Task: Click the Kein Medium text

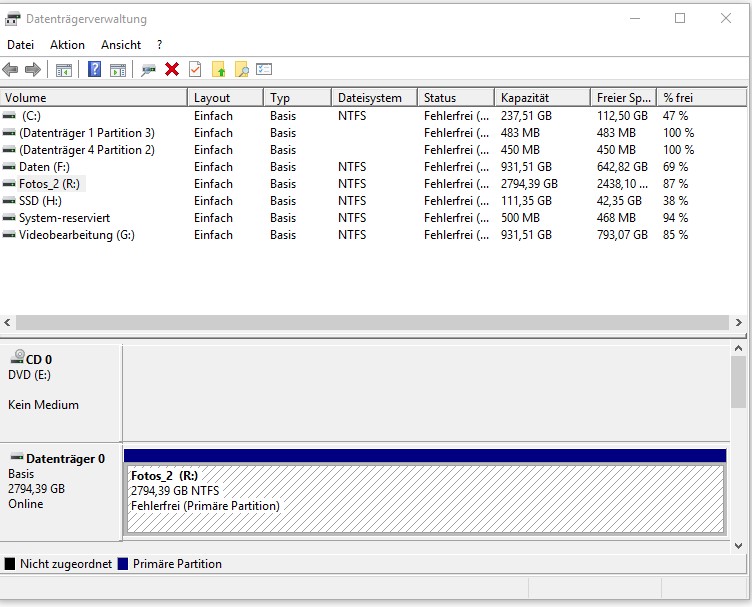Action: coord(43,405)
